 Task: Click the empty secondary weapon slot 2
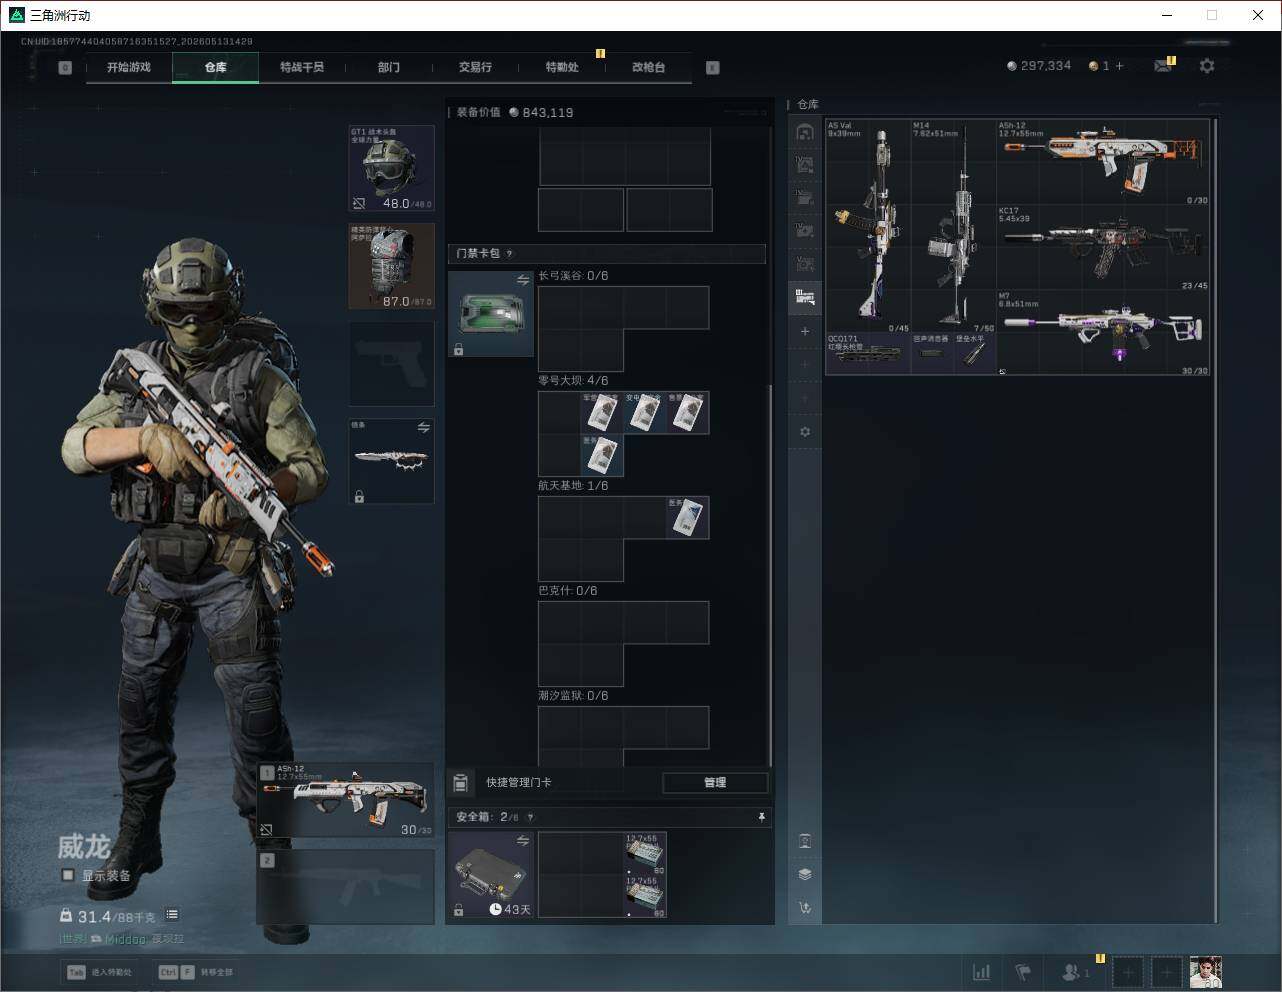pos(346,887)
